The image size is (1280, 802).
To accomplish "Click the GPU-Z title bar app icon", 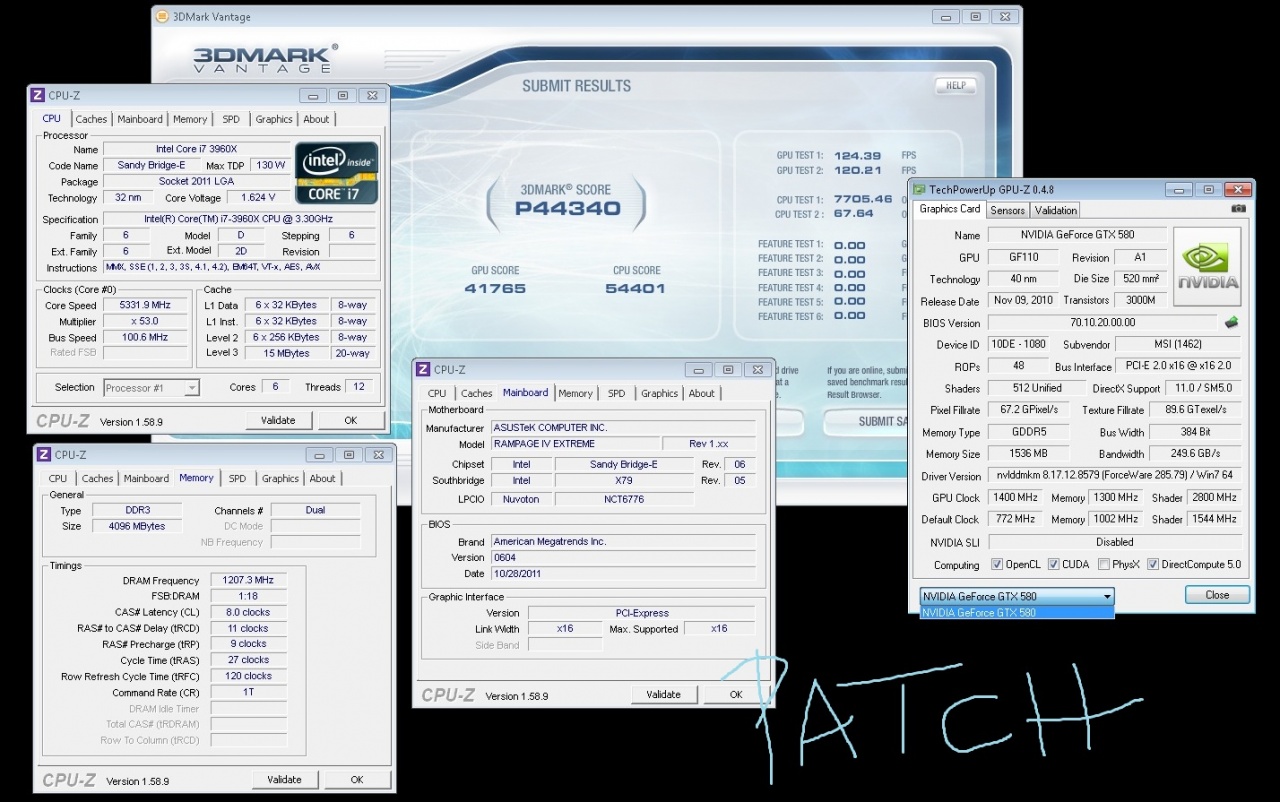I will click(919, 189).
